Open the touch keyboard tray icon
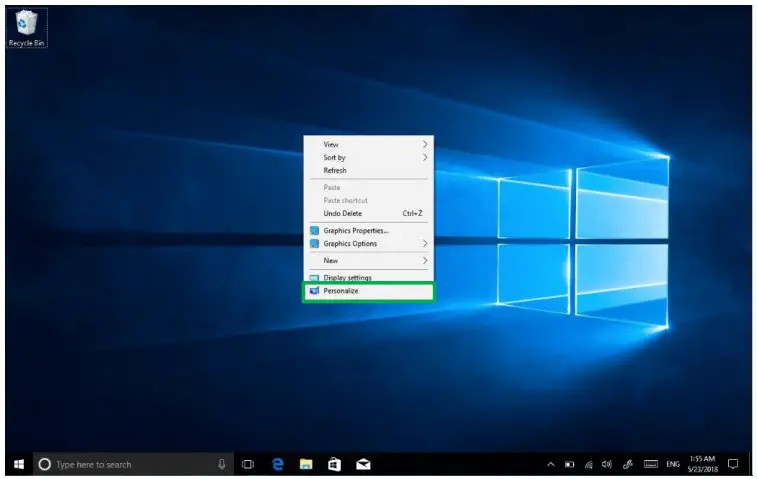Viewport: 757px width, 479px height. pyautogui.click(x=651, y=465)
